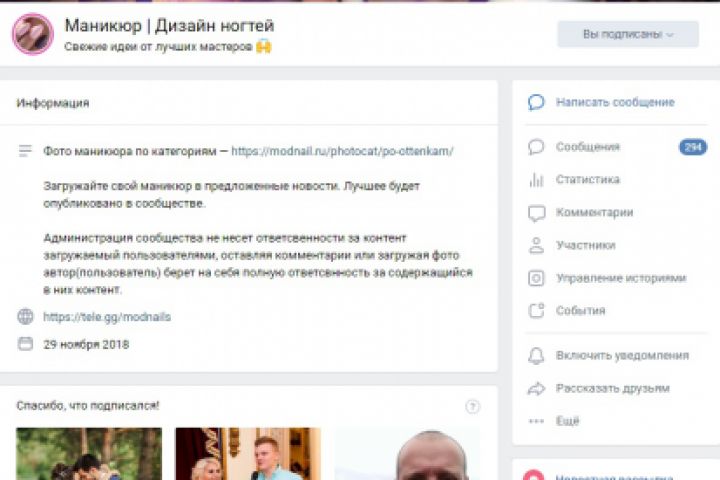
Task: Click the community title 'Маникюр | Дизайн ногтей'
Action: tap(169, 26)
